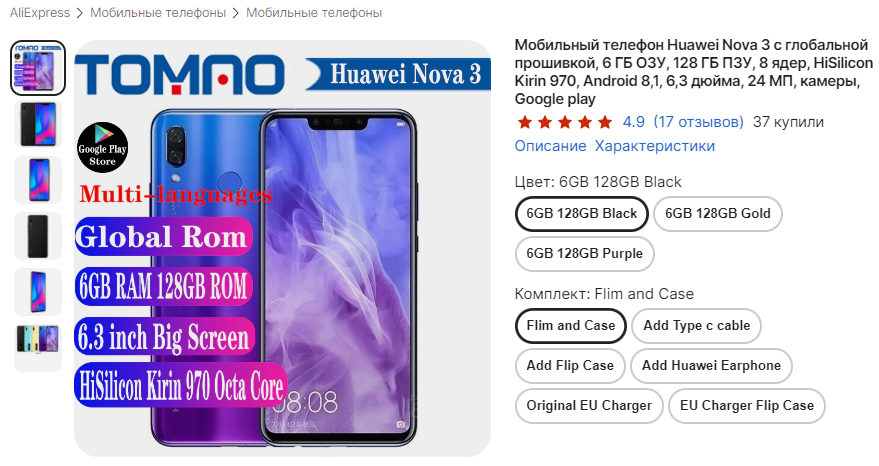This screenshot has width=879, height=466.
Task: Select the Original EU Charger bundle
Action: point(589,405)
